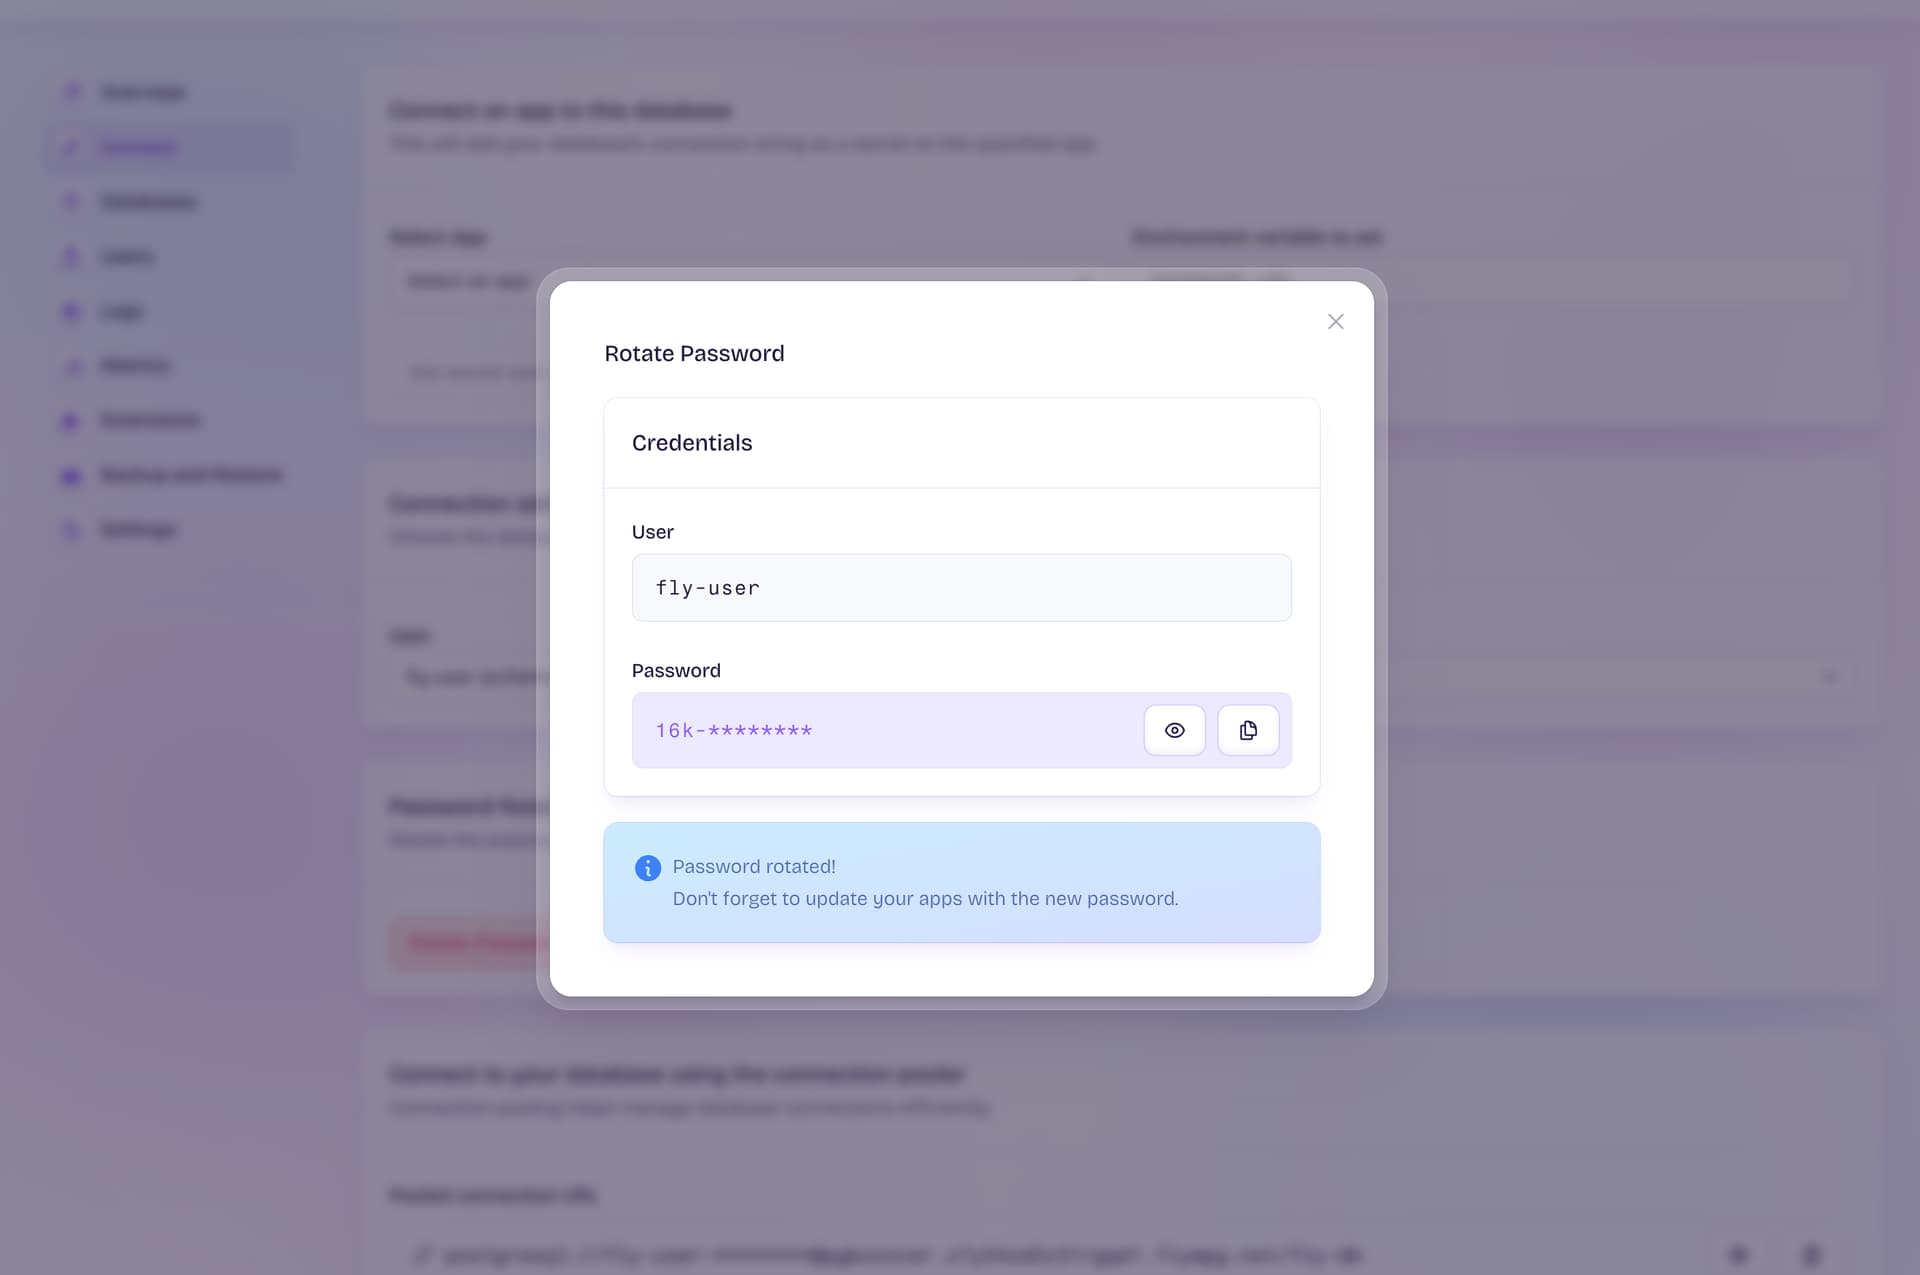Click the Users icon in sidebar
The image size is (1920, 1275).
tap(71, 257)
